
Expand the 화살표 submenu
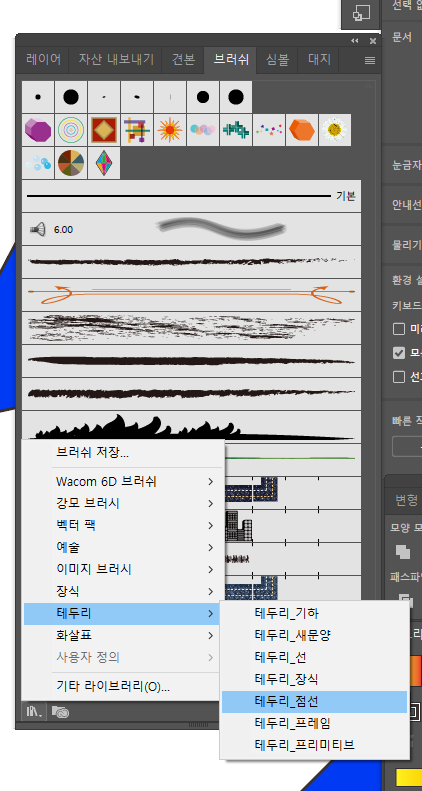pos(122,636)
